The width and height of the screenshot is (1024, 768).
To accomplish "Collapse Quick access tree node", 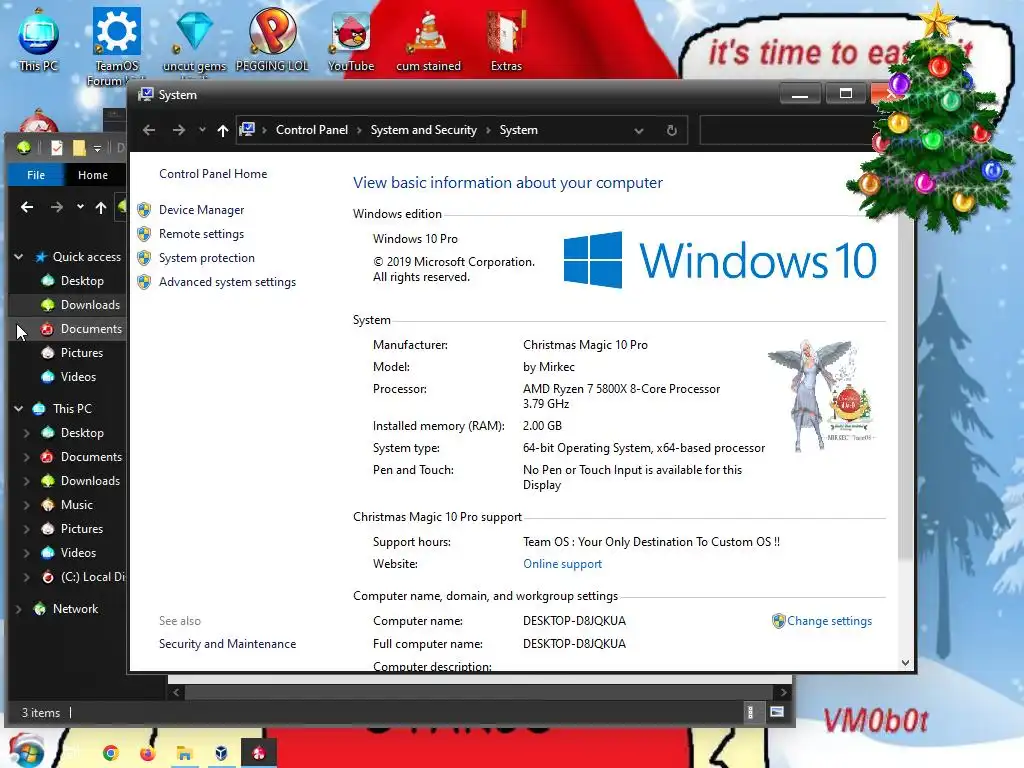I will (19, 257).
